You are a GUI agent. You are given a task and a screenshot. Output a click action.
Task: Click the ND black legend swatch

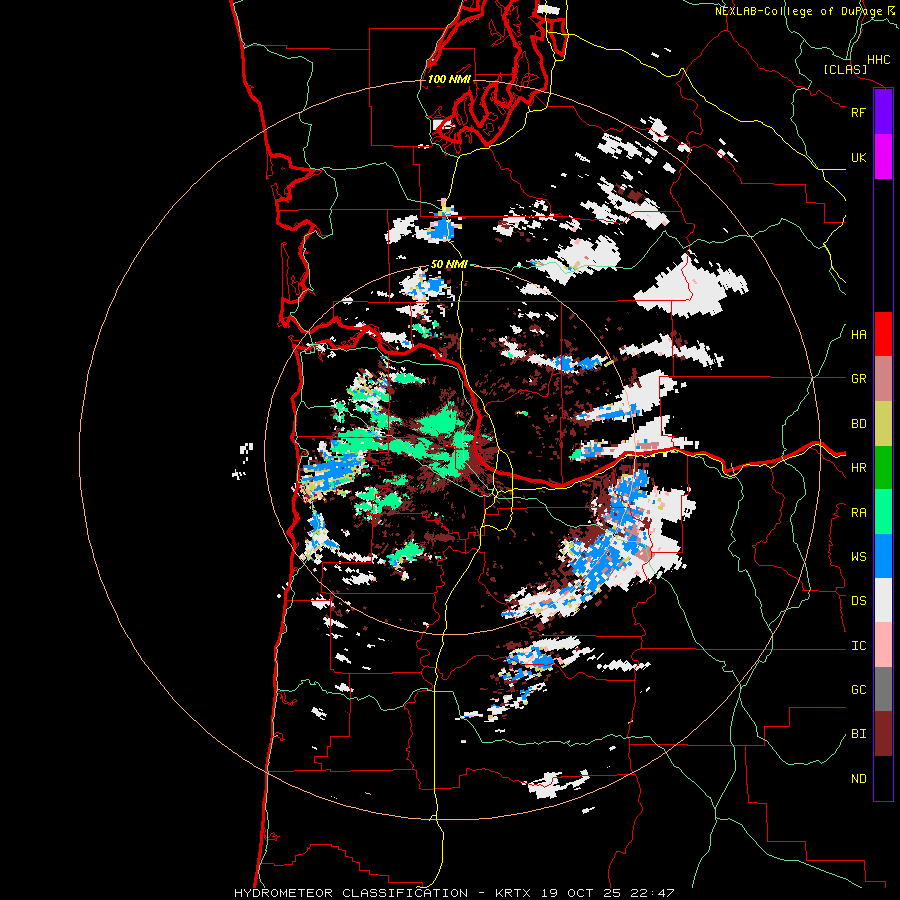click(x=883, y=778)
